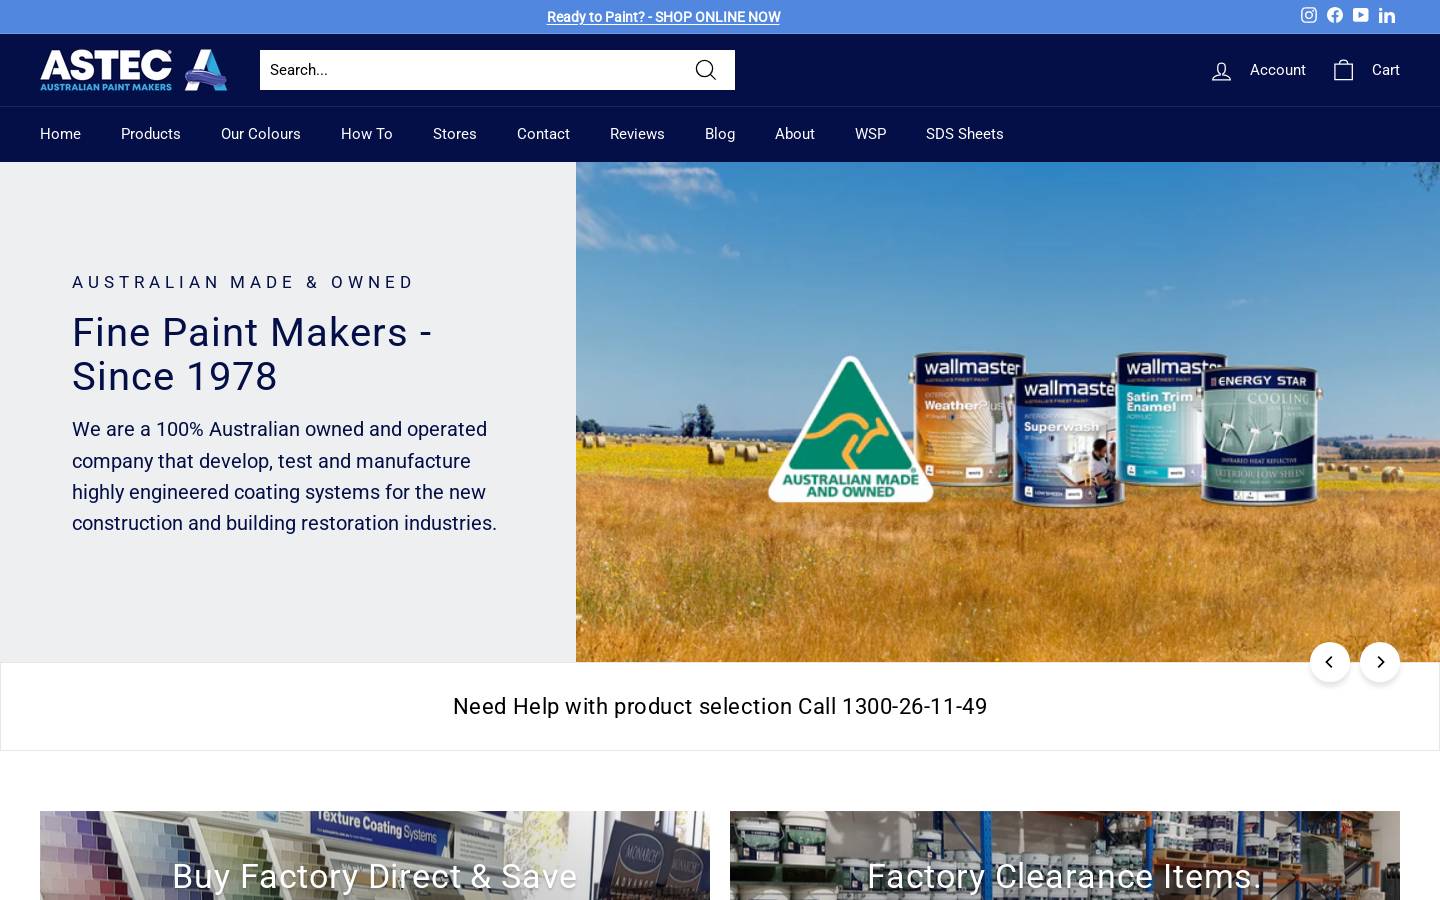Click the shopping bag Cart icon

click(x=1343, y=70)
